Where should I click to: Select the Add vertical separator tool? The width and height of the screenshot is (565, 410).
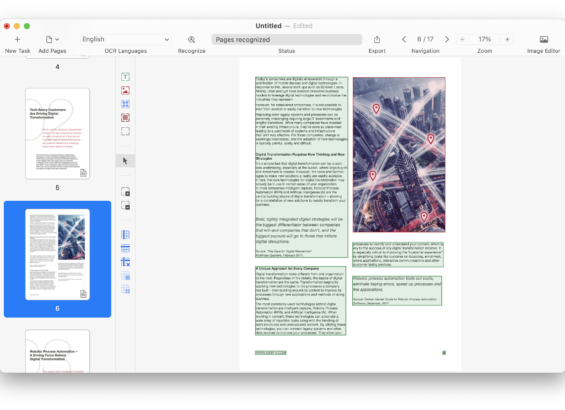[125, 235]
